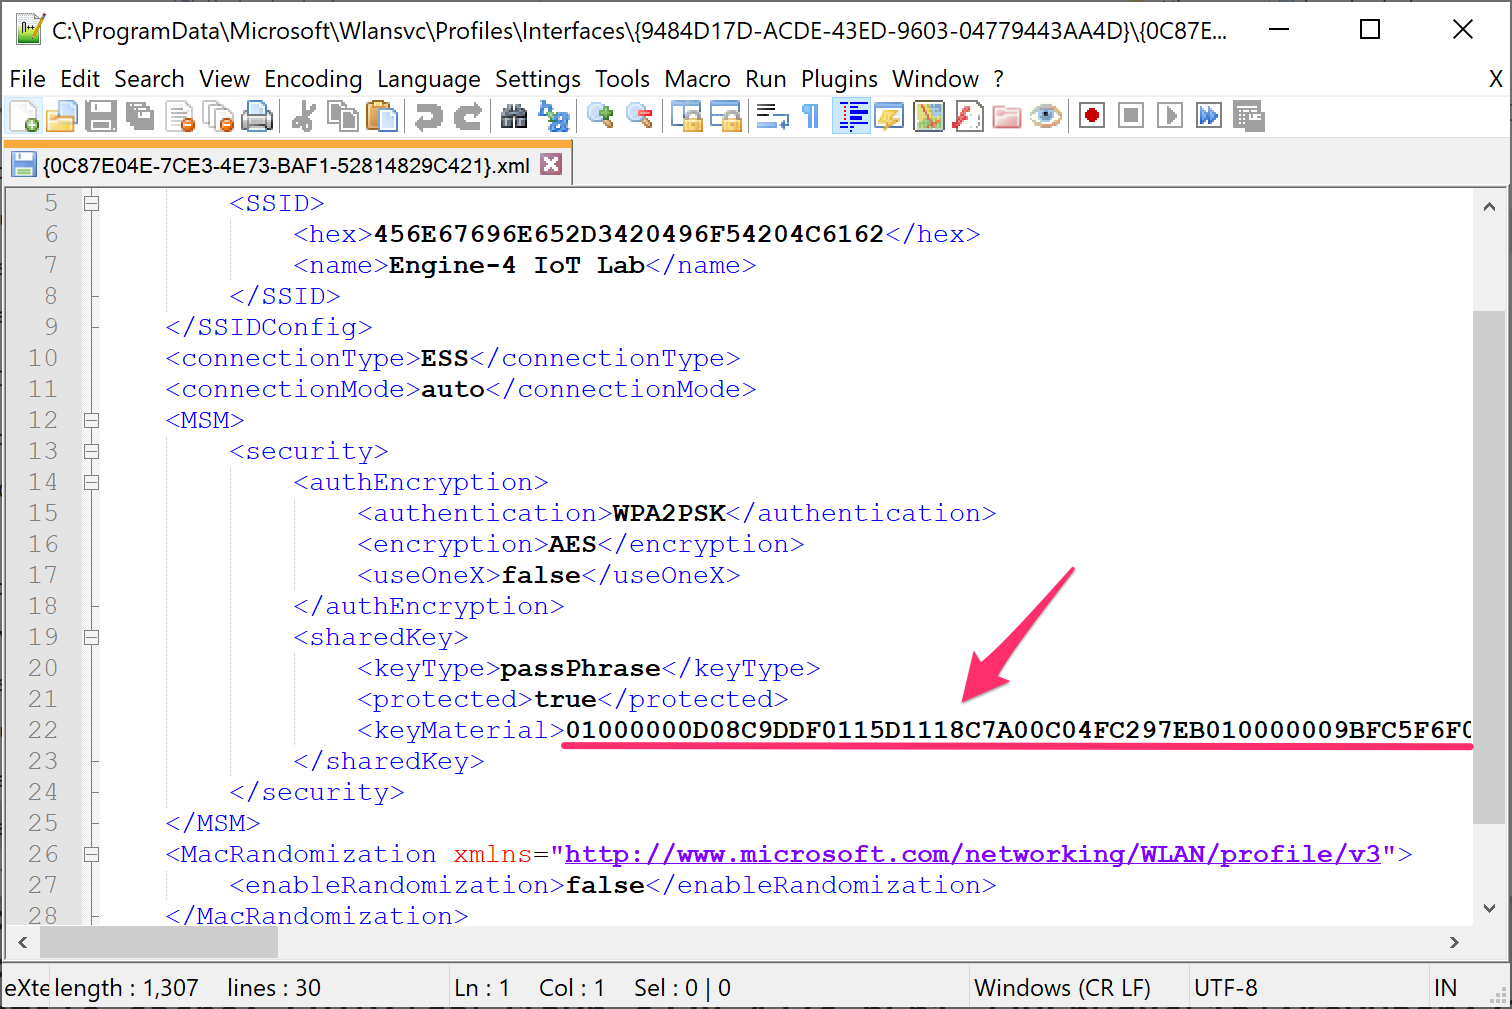
Task: Open the Encoding menu
Action: tap(313, 79)
